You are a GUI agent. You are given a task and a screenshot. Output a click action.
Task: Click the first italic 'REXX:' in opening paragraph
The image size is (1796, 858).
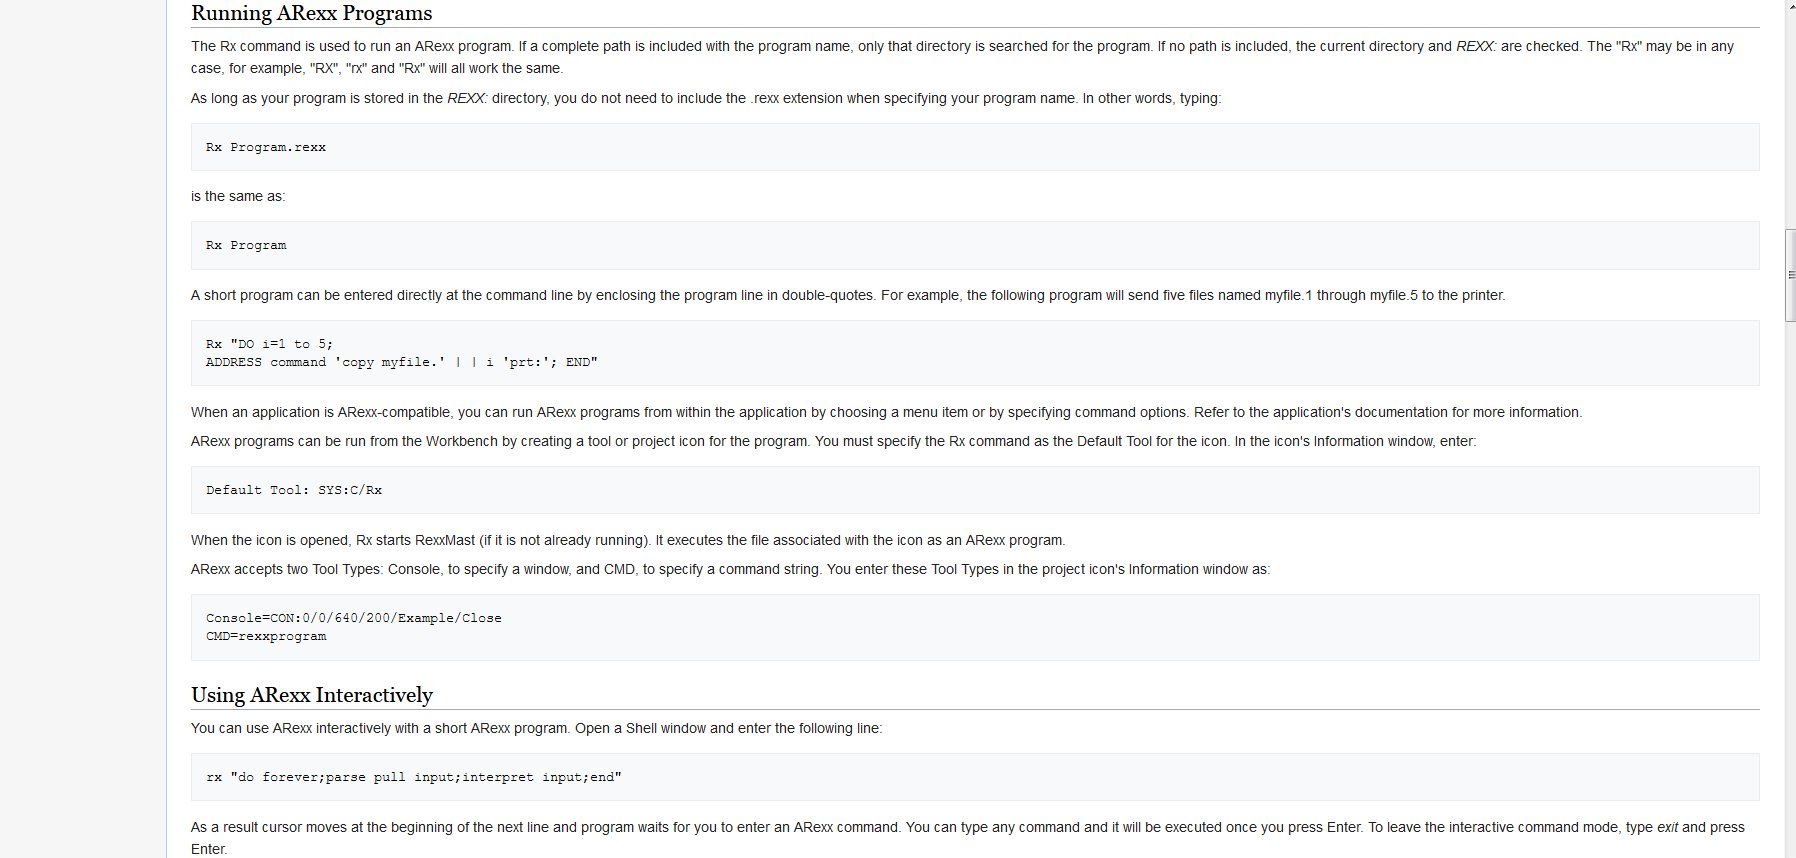pos(1476,46)
